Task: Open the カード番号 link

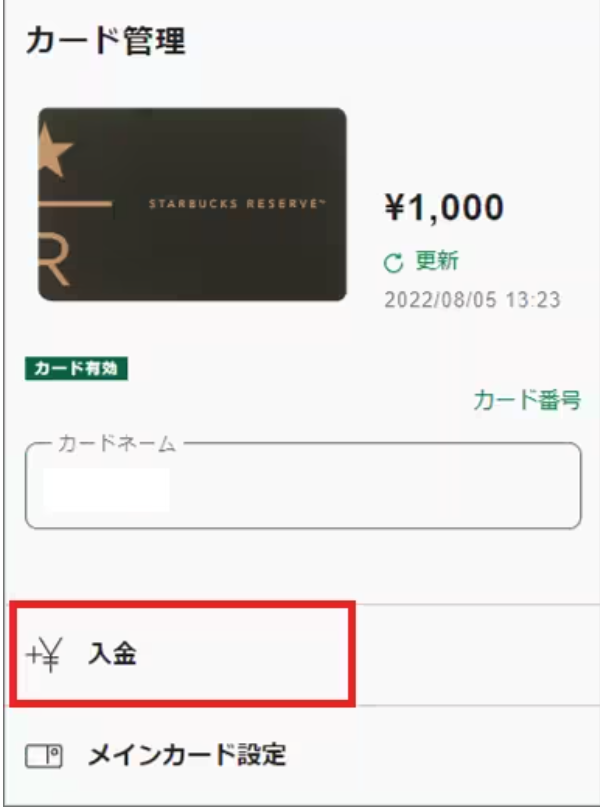Action: pyautogui.click(x=527, y=400)
